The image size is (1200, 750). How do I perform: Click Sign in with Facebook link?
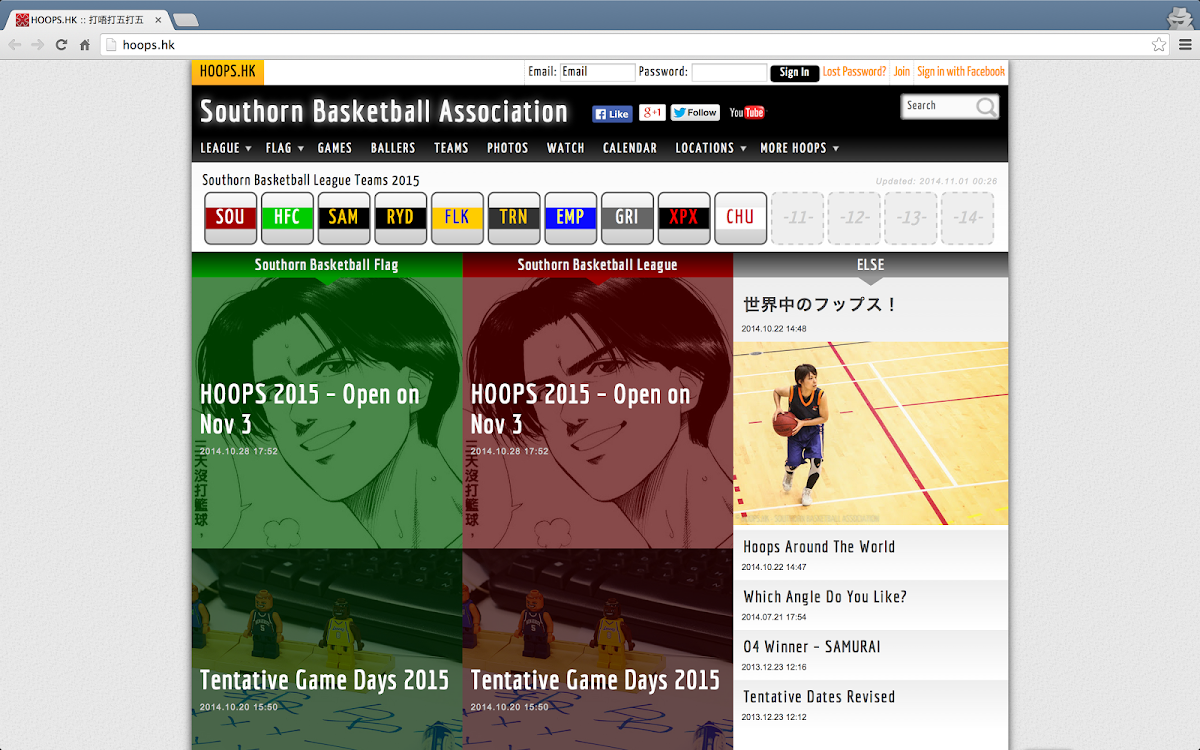coord(961,72)
